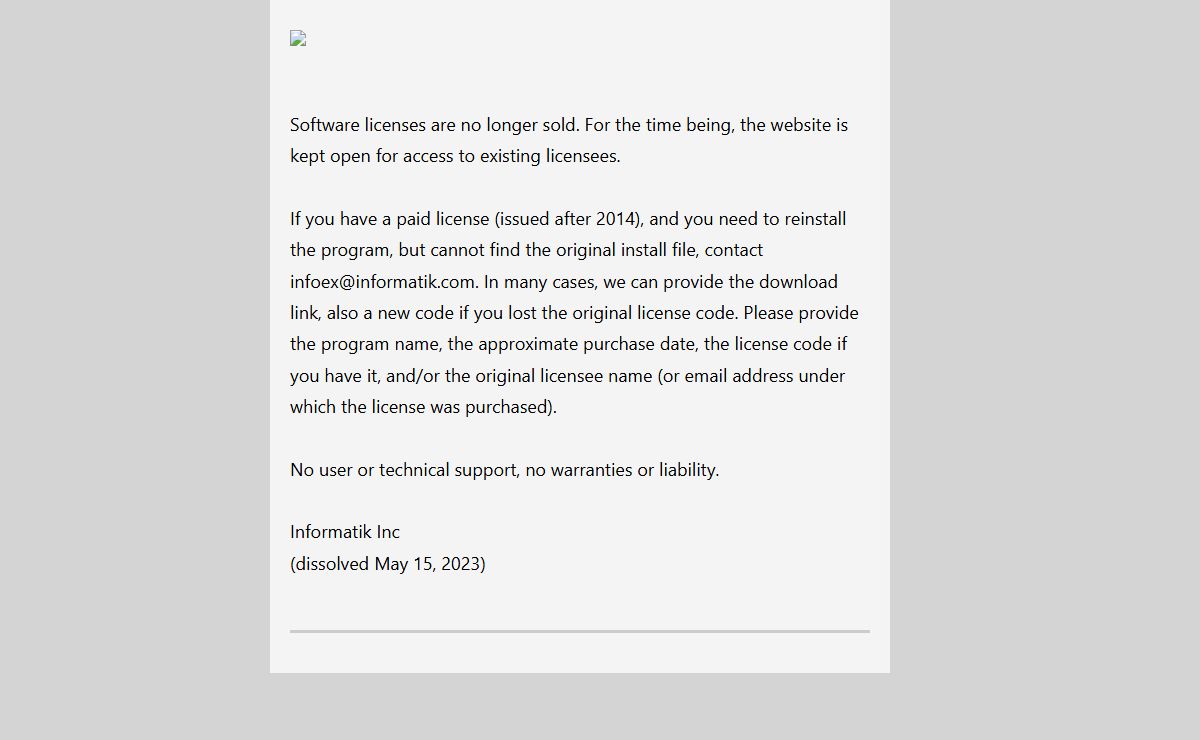Click the word "warranties"
1200x740 pixels.
592,470
